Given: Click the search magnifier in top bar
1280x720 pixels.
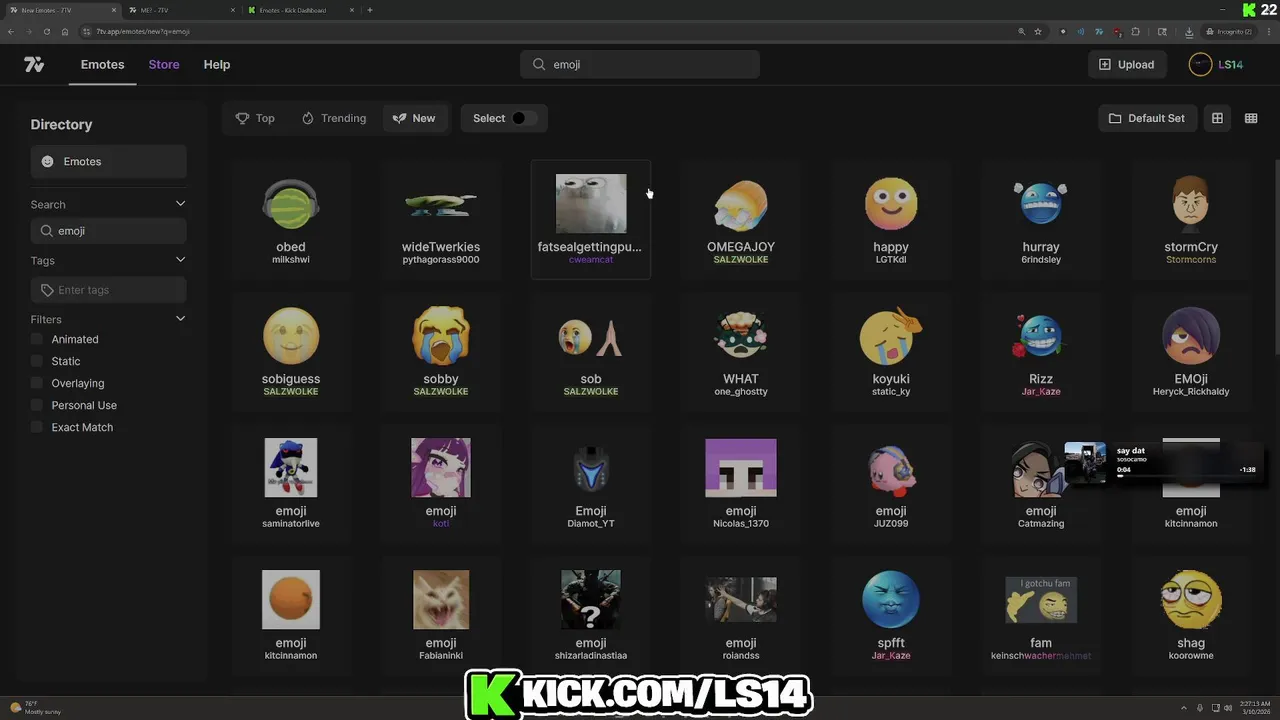Looking at the screenshot, I should [x=539, y=64].
